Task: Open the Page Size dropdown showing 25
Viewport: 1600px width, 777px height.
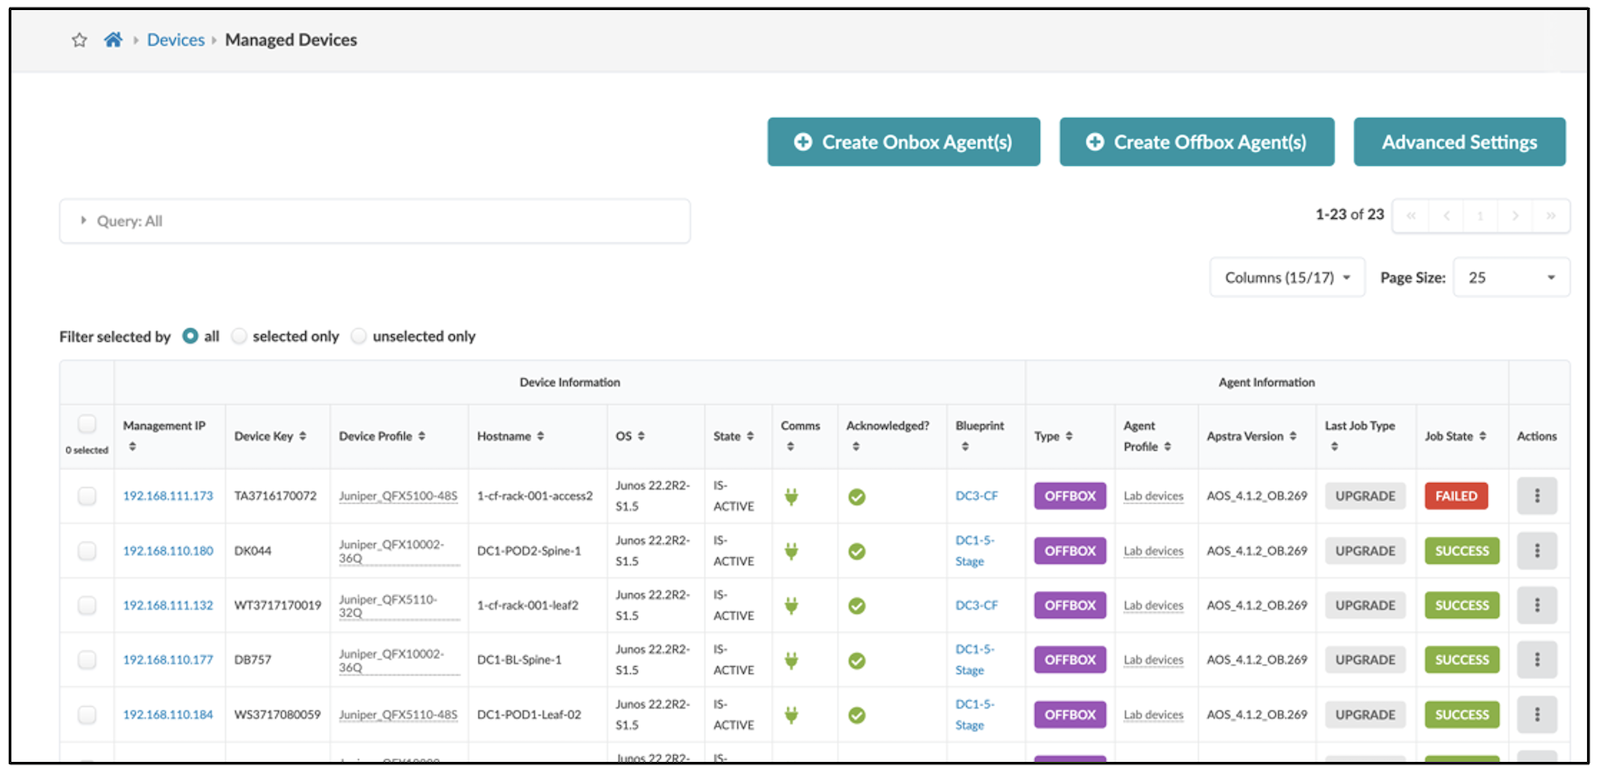Action: (x=1511, y=277)
